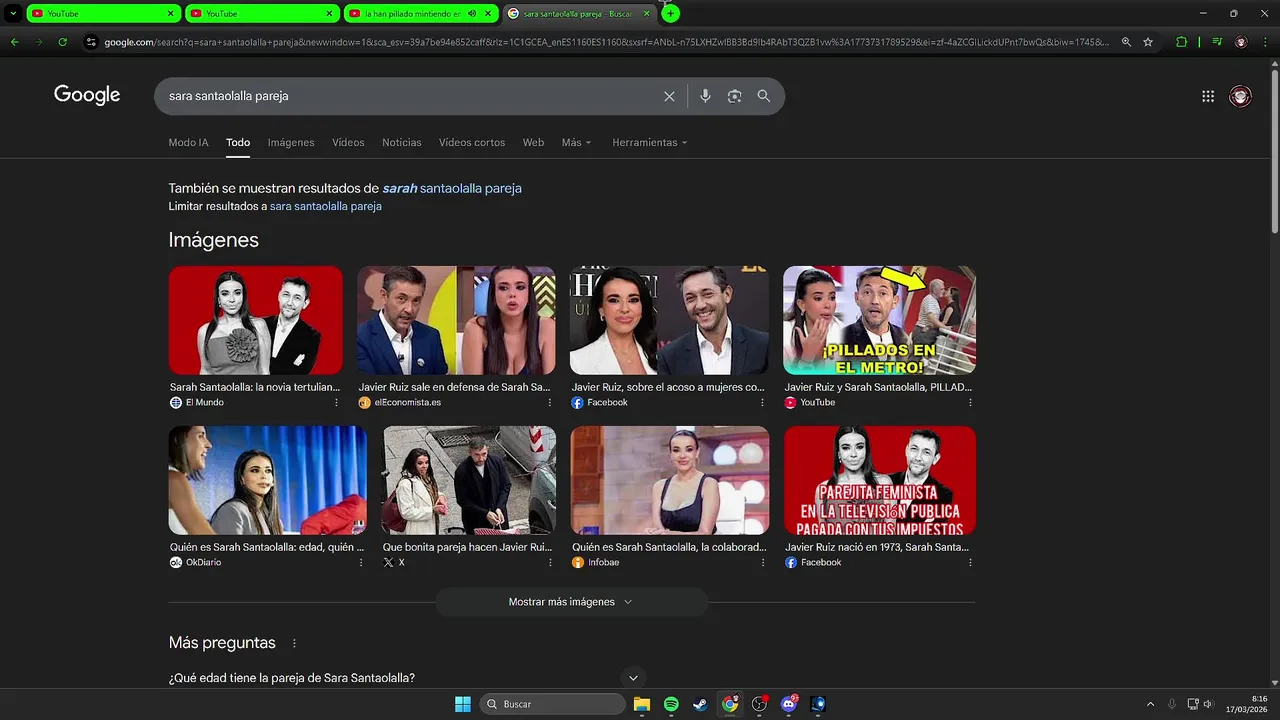This screenshot has height=720, width=1280.
Task: Select the Noticias tab
Action: pos(402,142)
